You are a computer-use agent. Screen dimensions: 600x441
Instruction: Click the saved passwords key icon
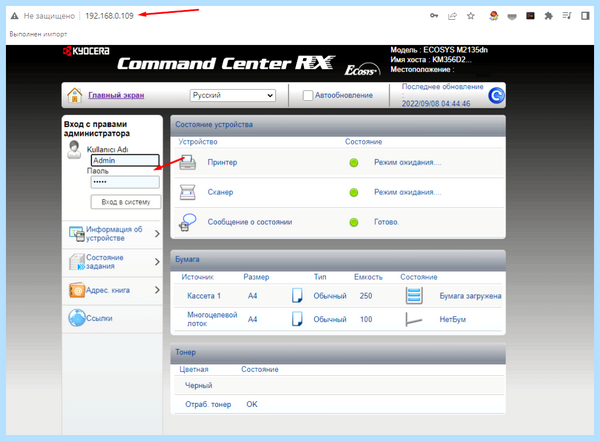(434, 16)
